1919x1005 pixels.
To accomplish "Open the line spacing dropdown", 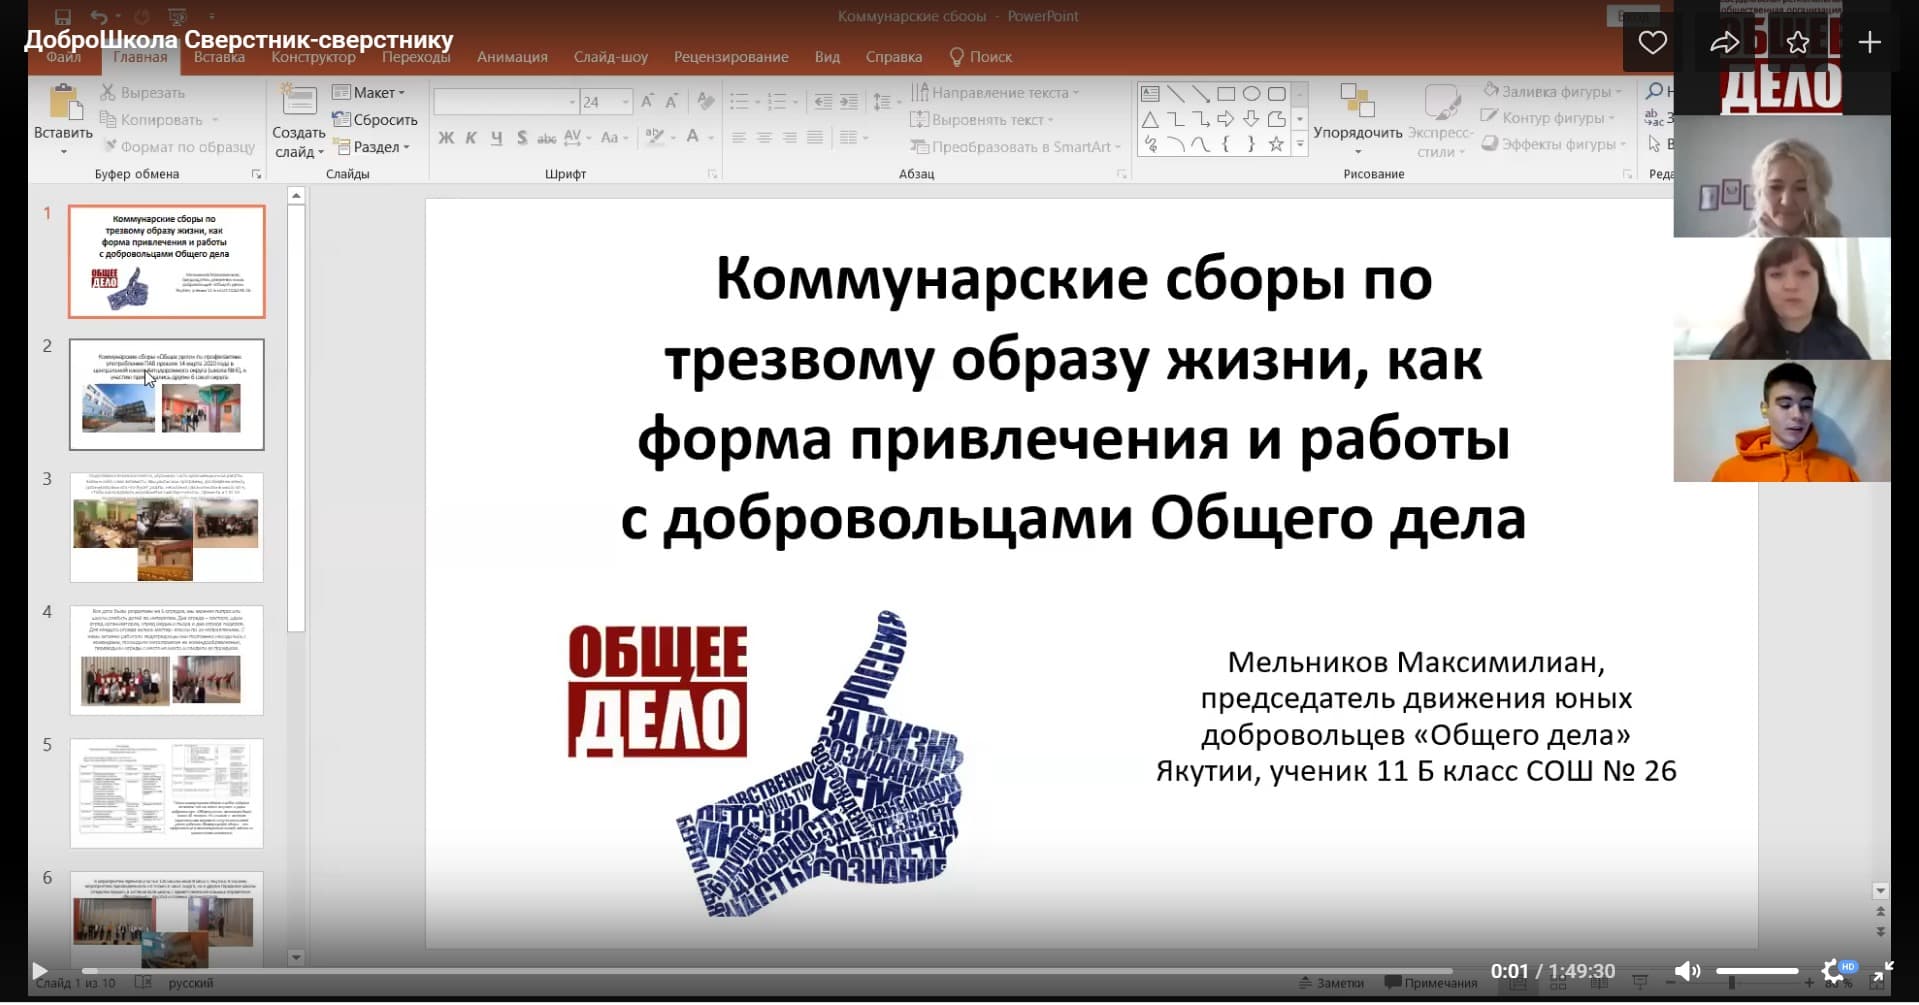I will coord(885,101).
